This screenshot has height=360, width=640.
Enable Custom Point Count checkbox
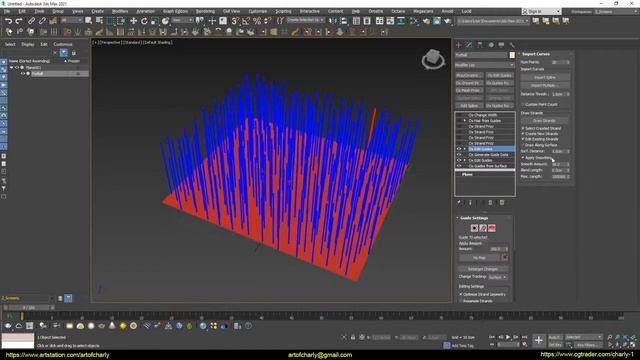click(x=523, y=104)
